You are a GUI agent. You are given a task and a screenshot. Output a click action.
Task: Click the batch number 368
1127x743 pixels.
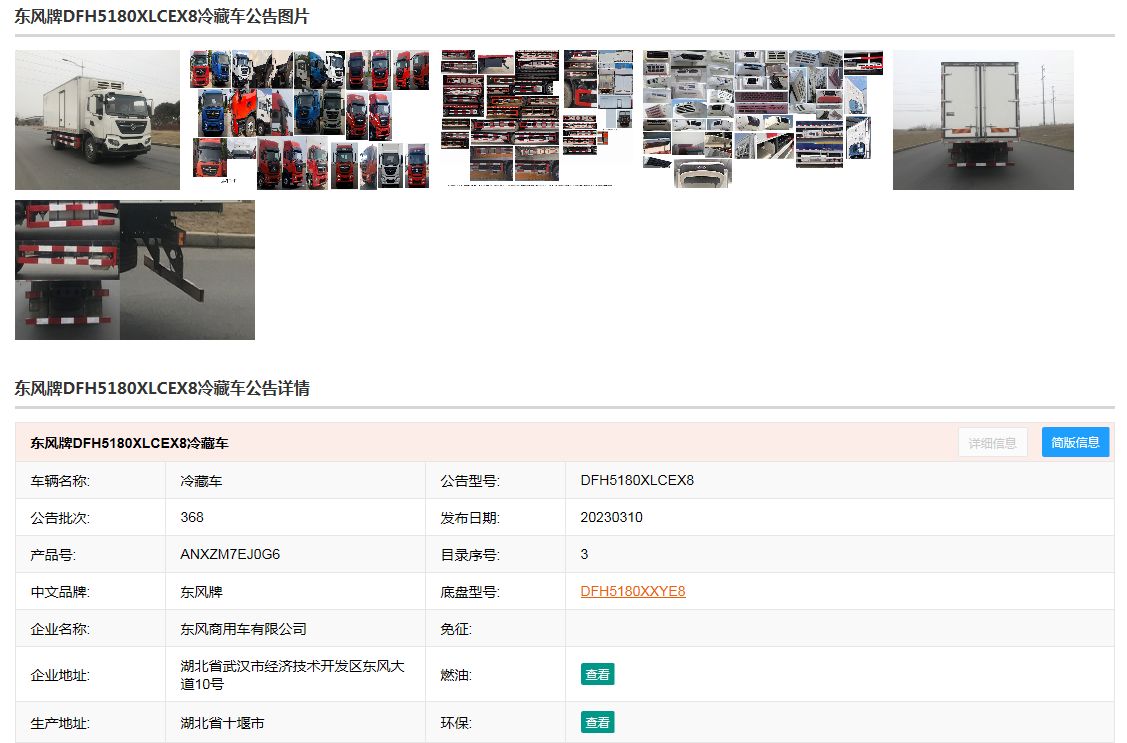[x=192, y=517]
